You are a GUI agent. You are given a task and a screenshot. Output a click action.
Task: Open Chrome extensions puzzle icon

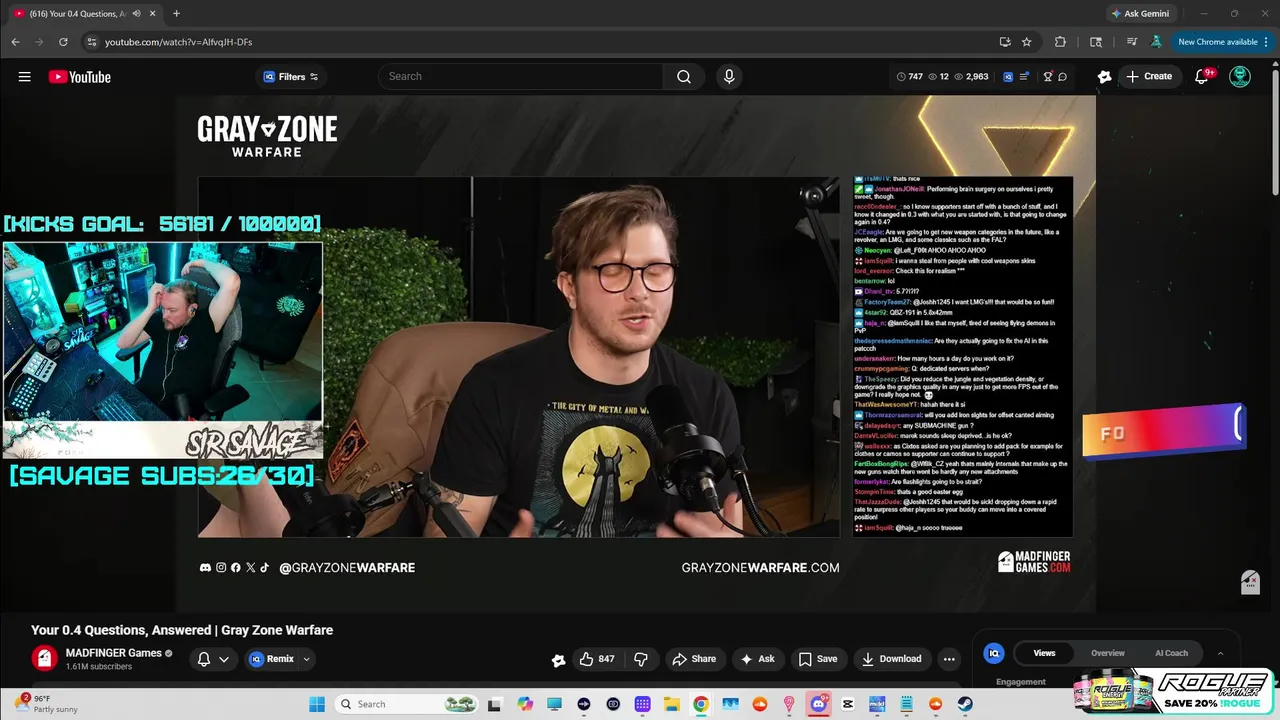point(1060,42)
